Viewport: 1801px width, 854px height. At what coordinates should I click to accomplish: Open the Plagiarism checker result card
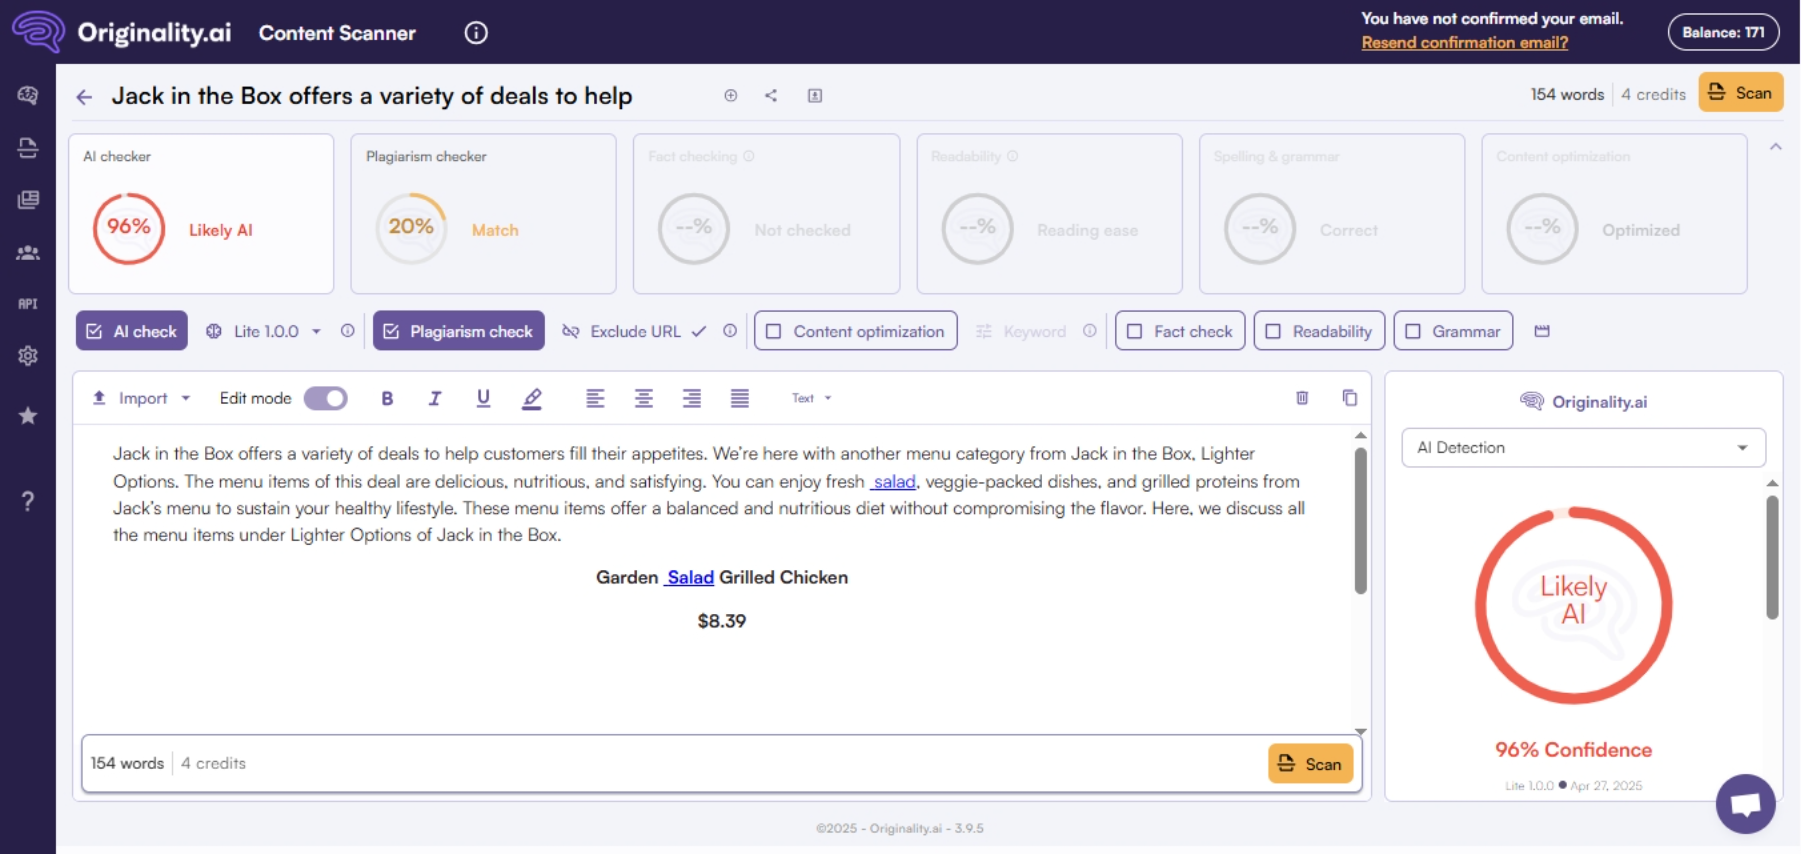484,214
